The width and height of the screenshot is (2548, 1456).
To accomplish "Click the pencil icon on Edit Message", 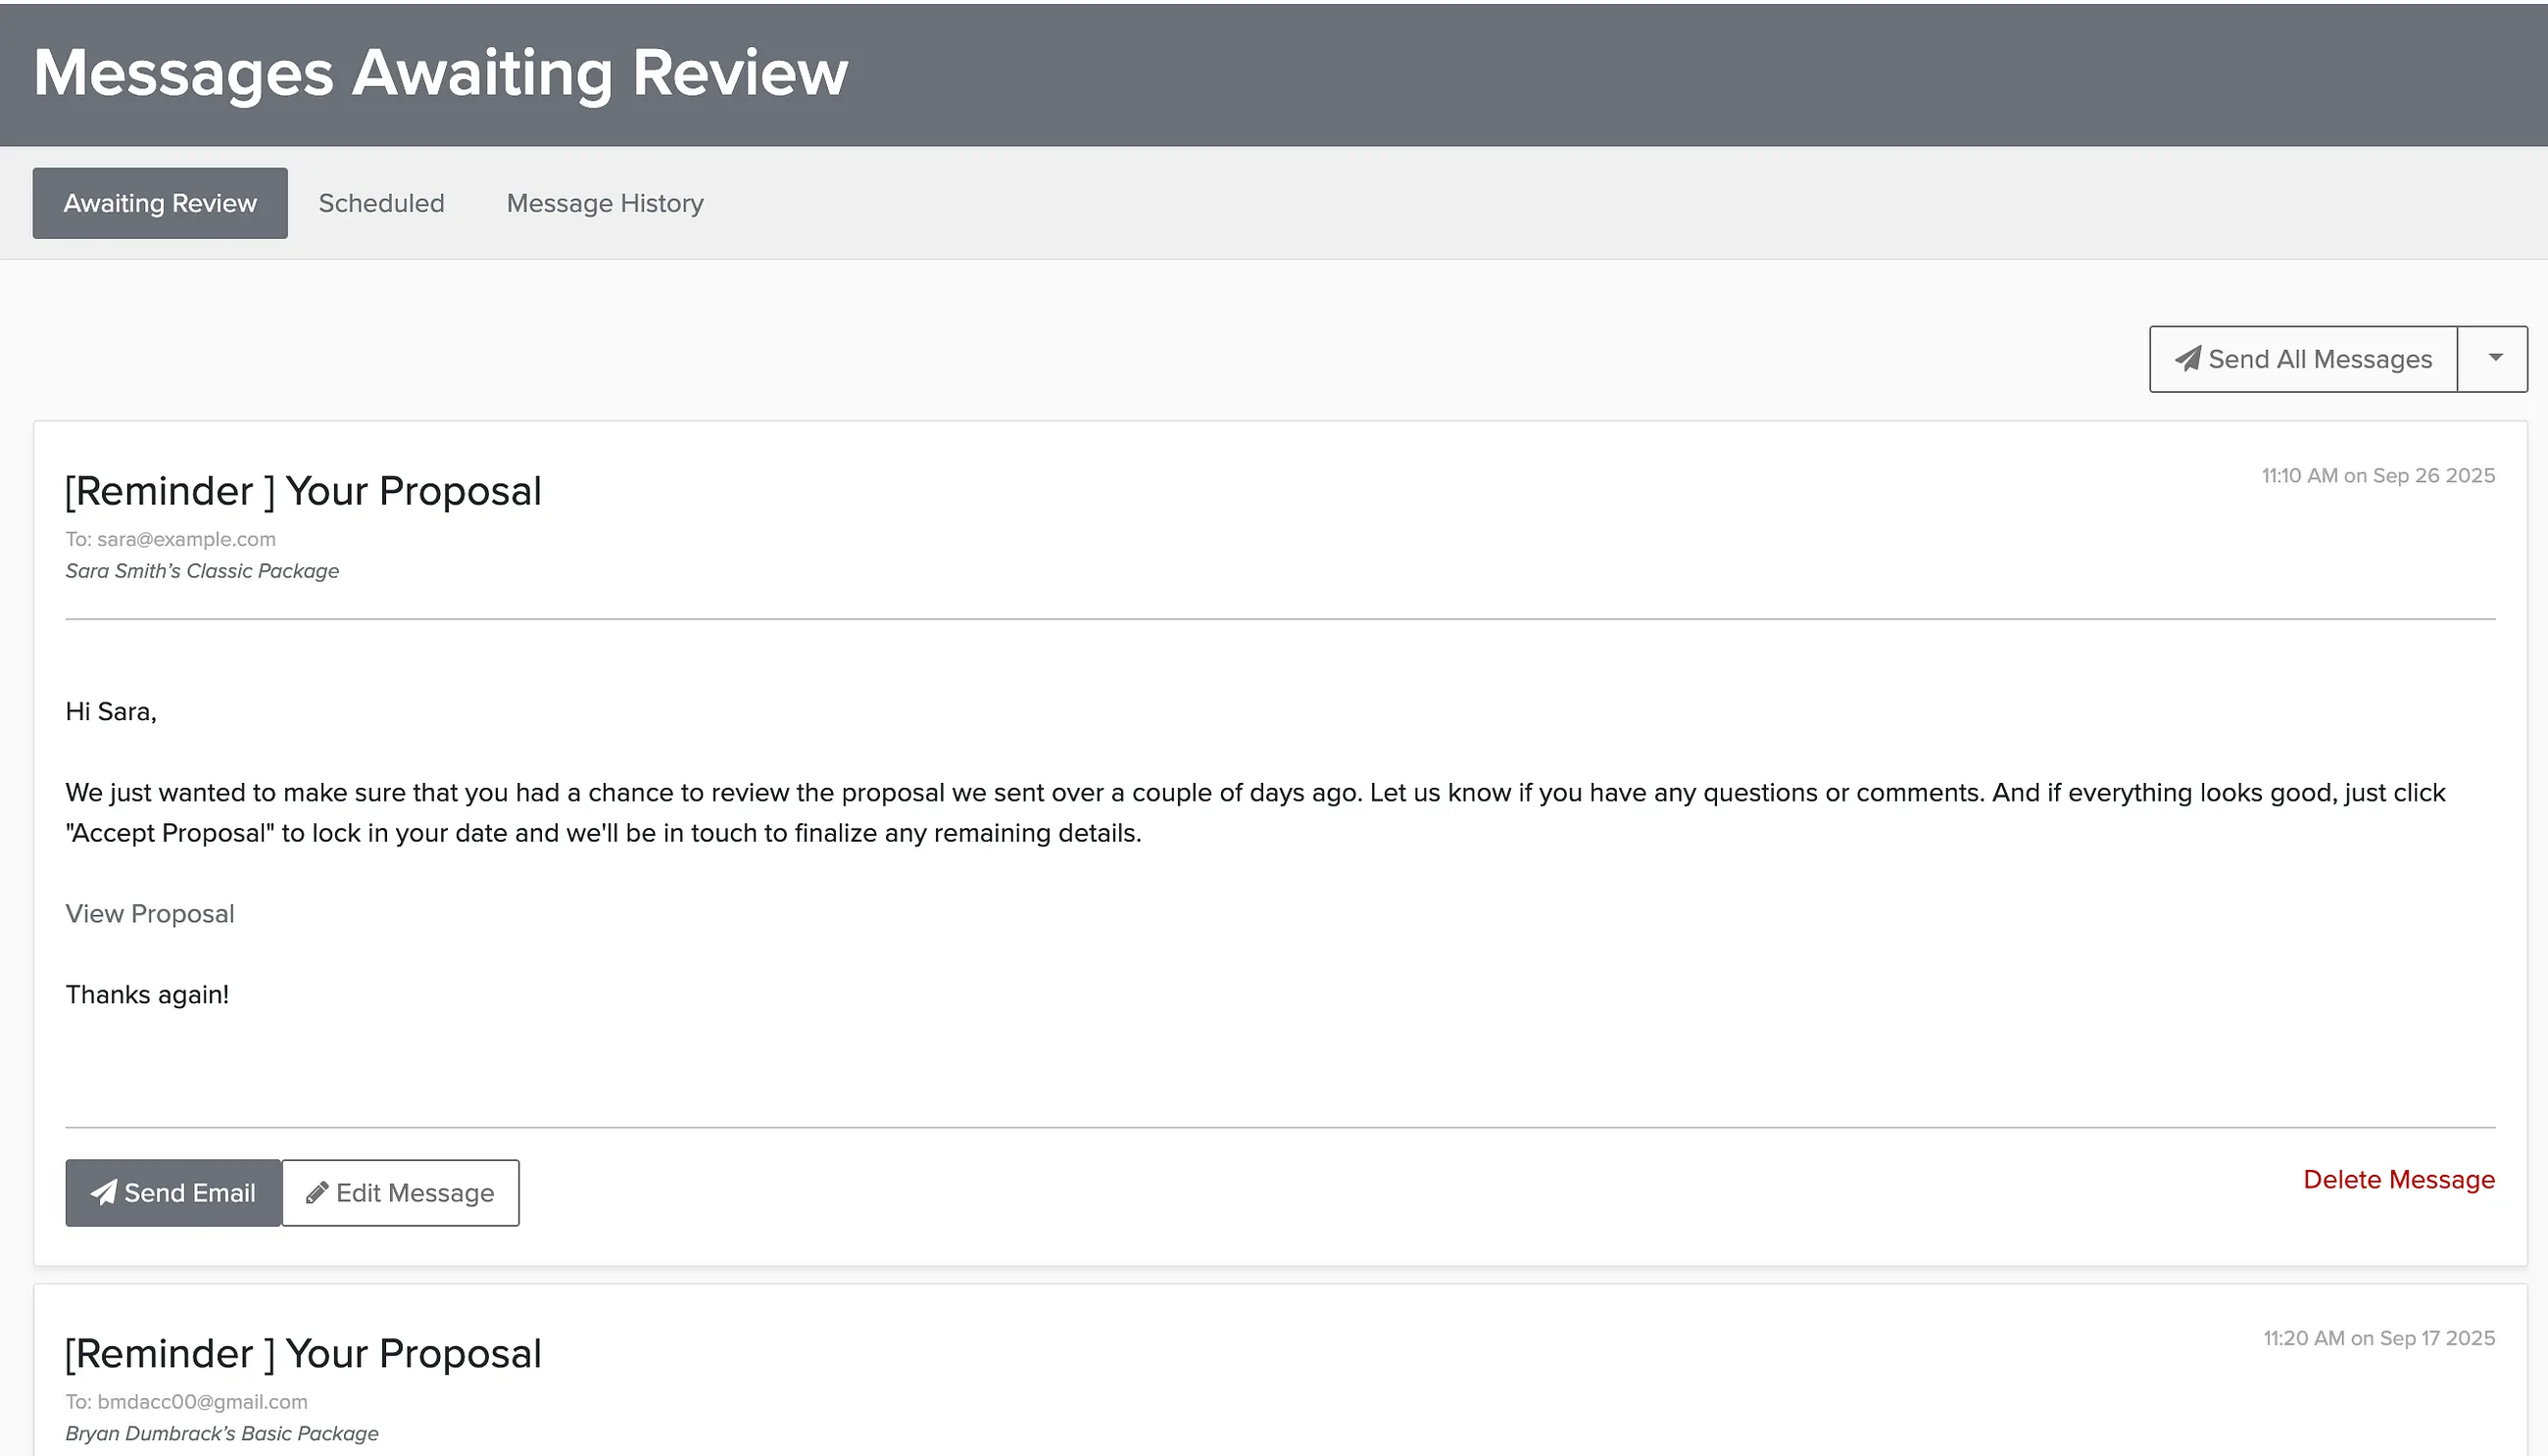I will tap(317, 1192).
